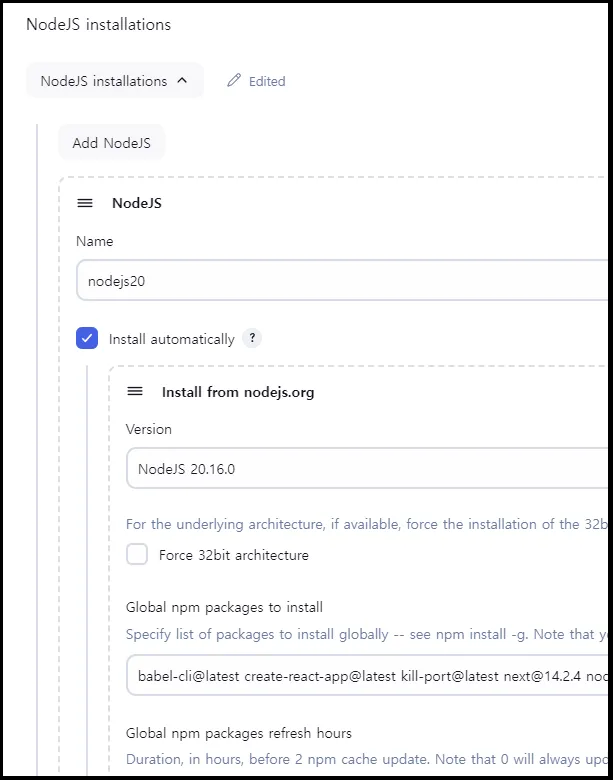
Task: Select the Install from nodejs.org heading
Action: 238,392
